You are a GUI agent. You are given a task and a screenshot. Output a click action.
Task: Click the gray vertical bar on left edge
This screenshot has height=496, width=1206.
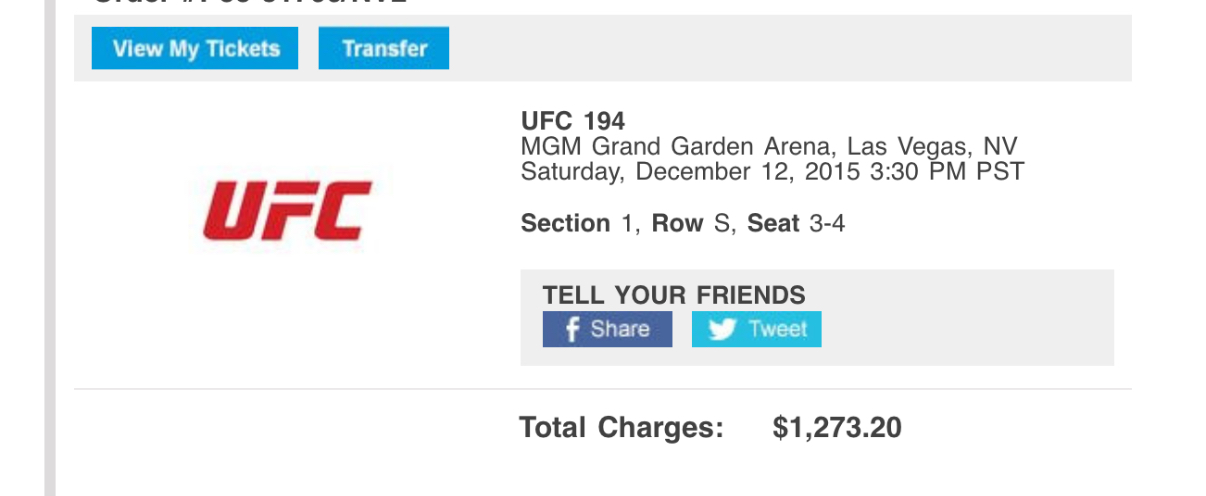[49, 250]
